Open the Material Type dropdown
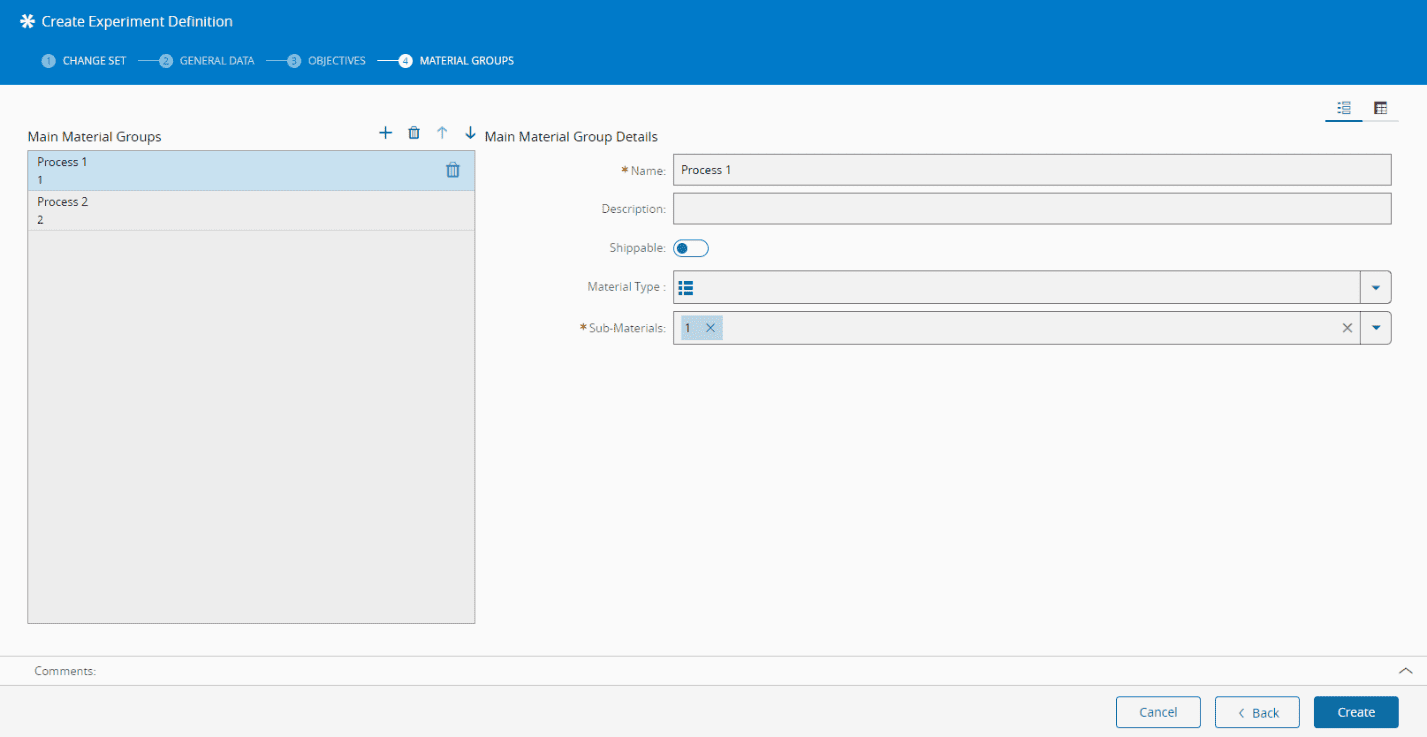1427x737 pixels. pyautogui.click(x=1376, y=287)
